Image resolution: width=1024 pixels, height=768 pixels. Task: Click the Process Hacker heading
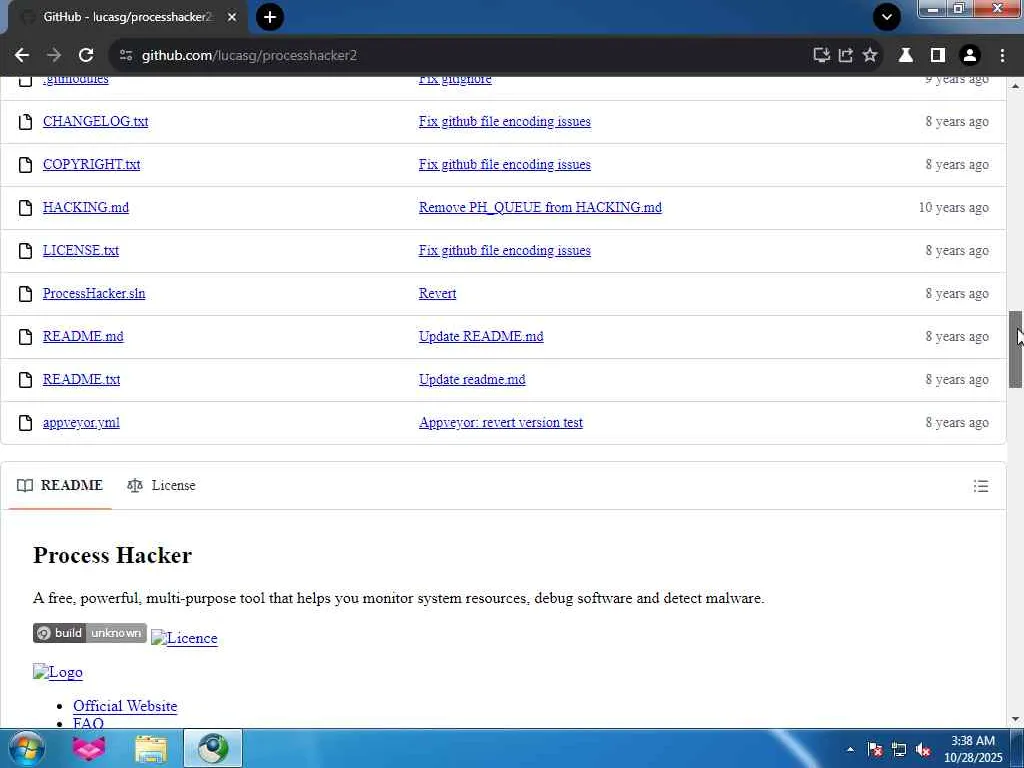tap(112, 555)
